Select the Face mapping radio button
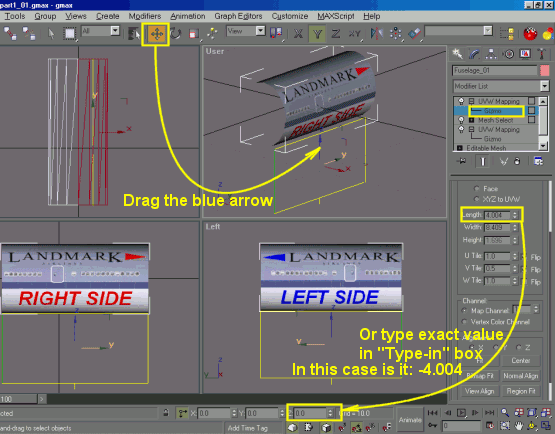Viewport: 555px width, 434px height. pyautogui.click(x=476, y=189)
